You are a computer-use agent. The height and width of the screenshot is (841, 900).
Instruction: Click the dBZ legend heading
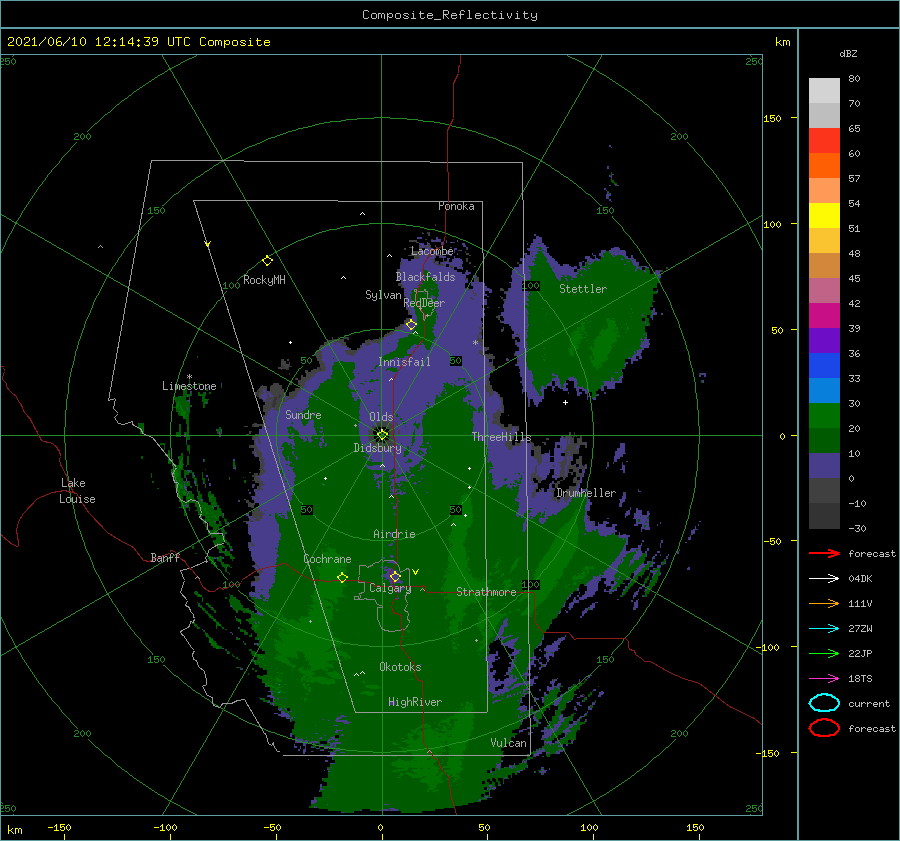click(848, 54)
